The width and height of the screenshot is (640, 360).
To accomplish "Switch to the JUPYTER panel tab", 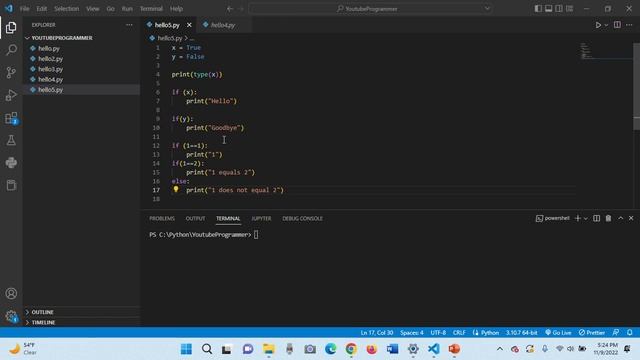I will tap(261, 218).
